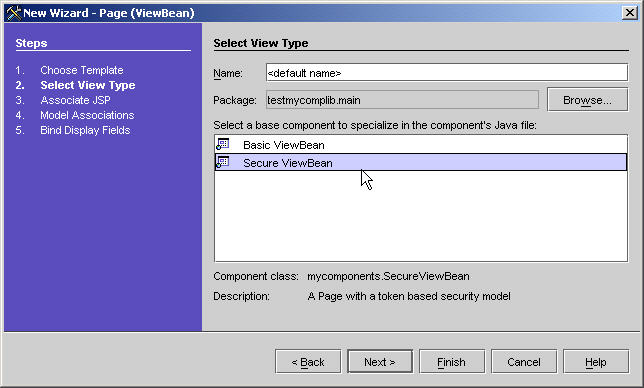Viewport: 644px width, 388px height.
Task: Click the Package field showing testmycomplib.main
Action: [402, 100]
